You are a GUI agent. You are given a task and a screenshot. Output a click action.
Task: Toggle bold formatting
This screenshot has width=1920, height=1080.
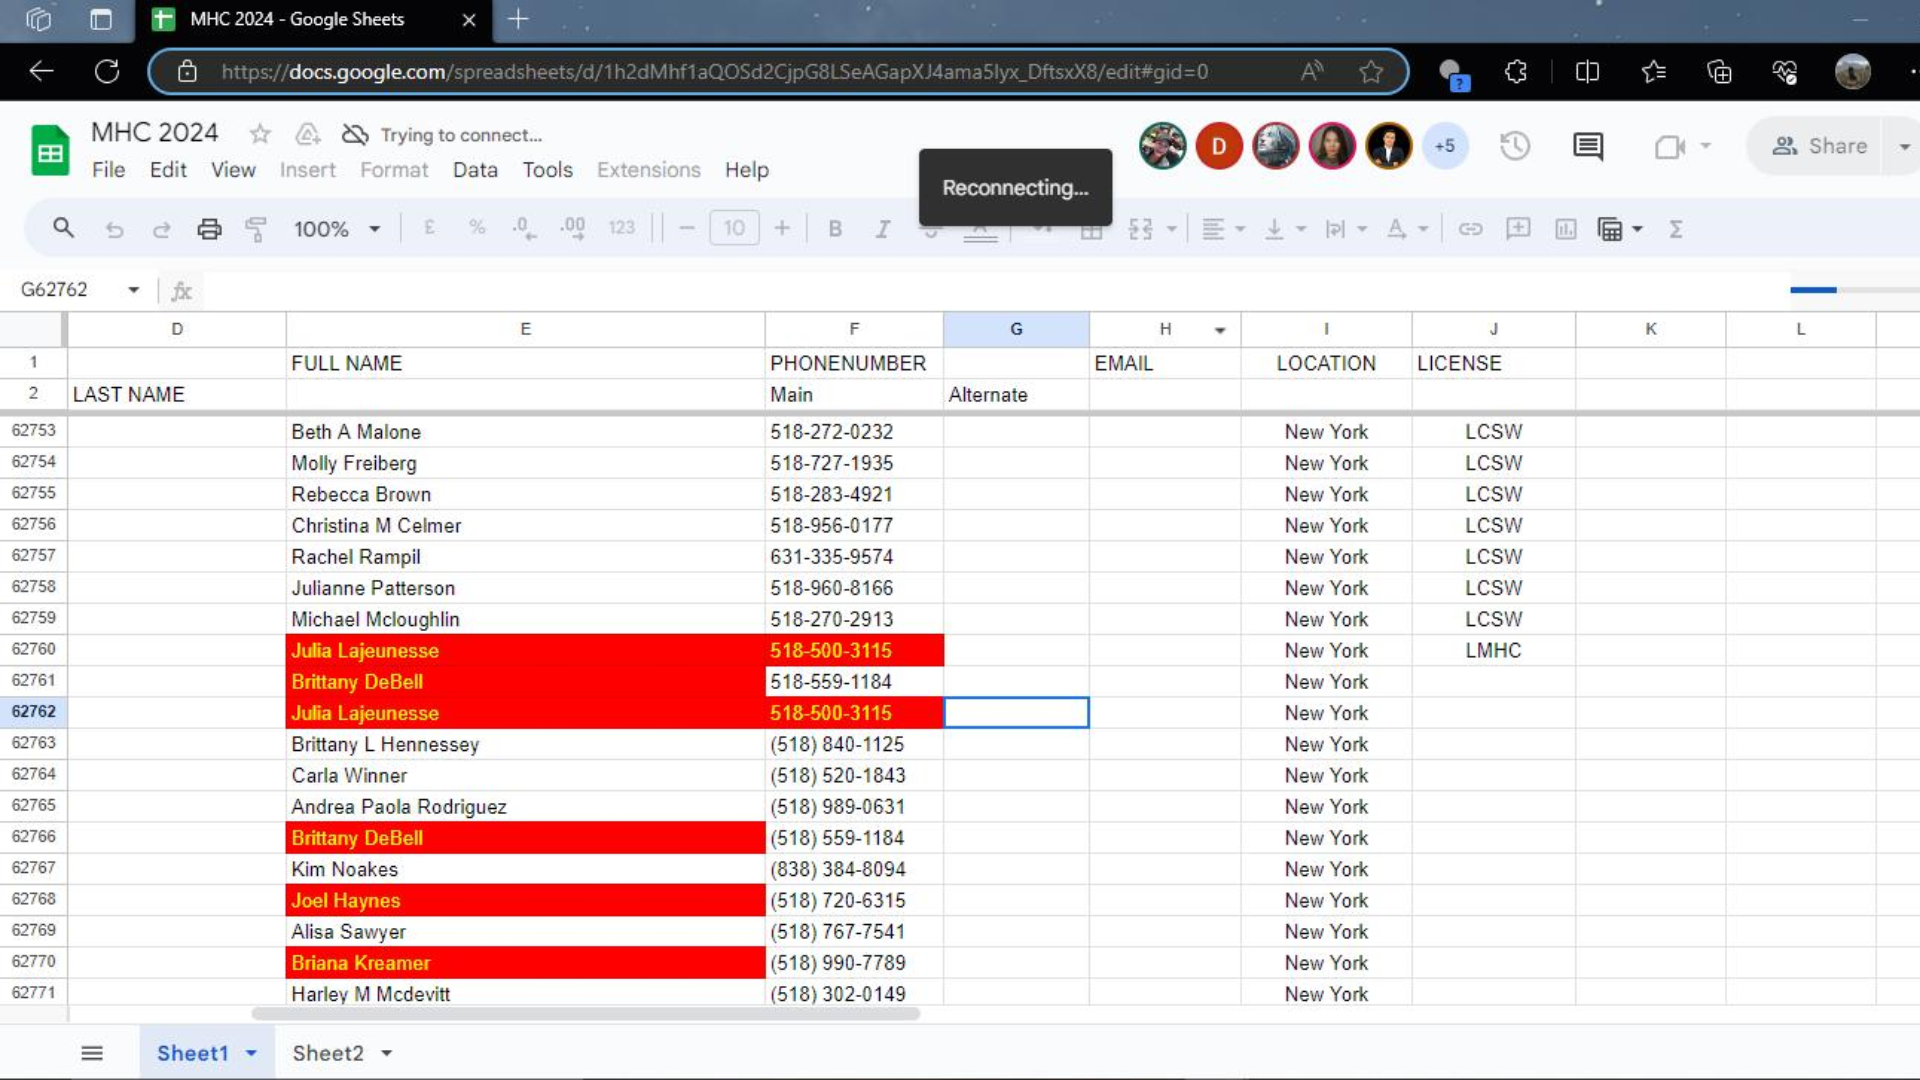[x=835, y=229]
